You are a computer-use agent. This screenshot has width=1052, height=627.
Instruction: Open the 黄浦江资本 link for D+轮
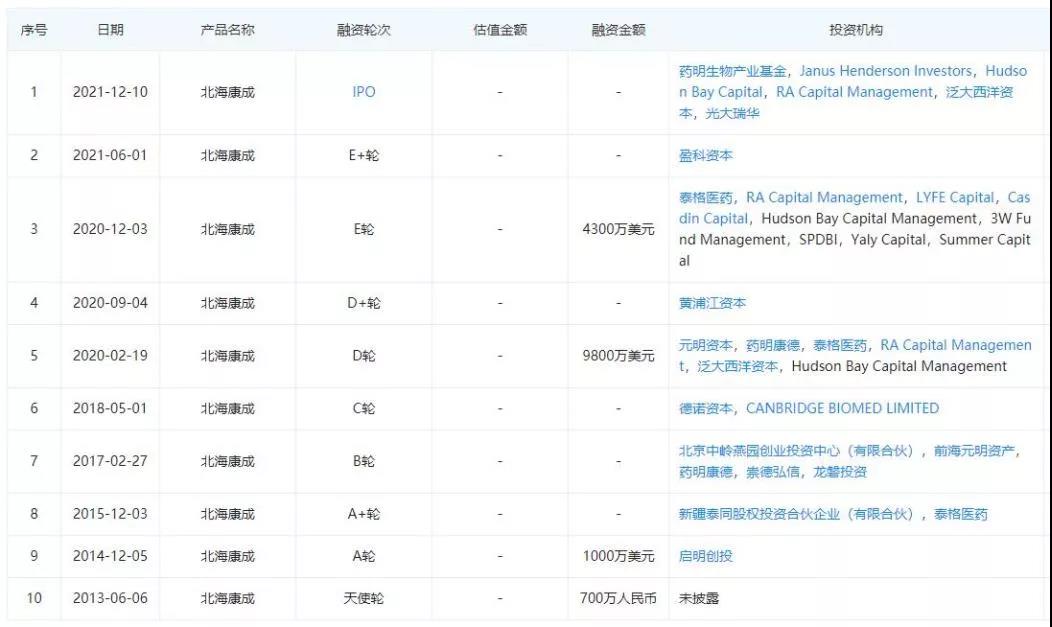[x=714, y=303]
